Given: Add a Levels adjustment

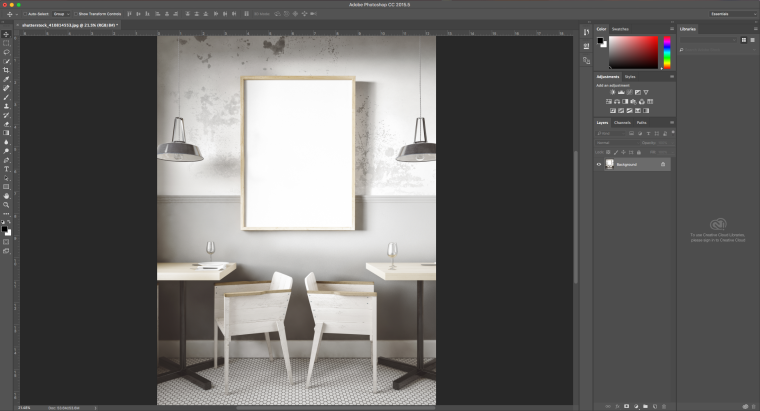Looking at the screenshot, I should click(621, 92).
